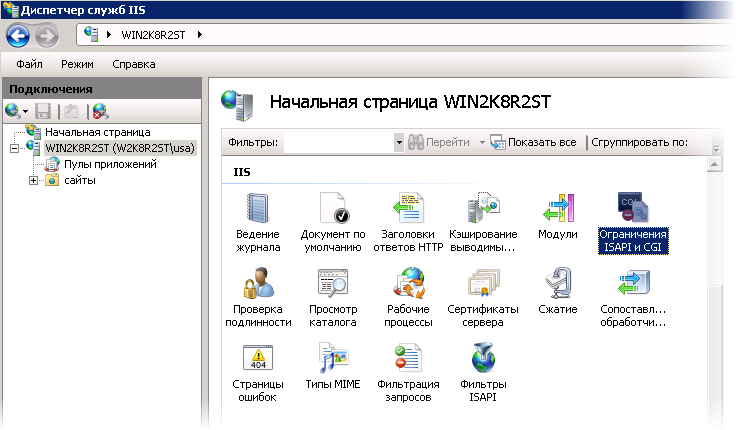The width and height of the screenshot is (736, 430).
Task: Open the Сжатие feature
Action: click(x=558, y=291)
